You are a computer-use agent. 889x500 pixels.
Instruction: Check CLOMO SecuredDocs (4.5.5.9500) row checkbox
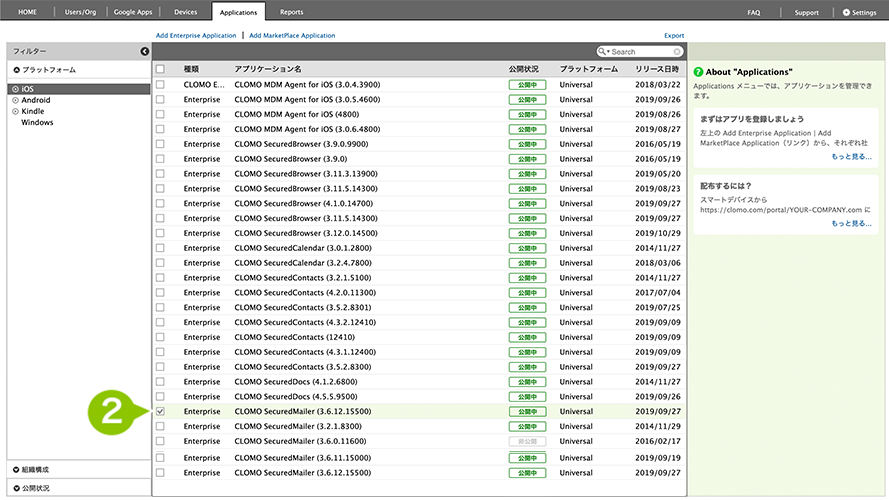[x=160, y=396]
